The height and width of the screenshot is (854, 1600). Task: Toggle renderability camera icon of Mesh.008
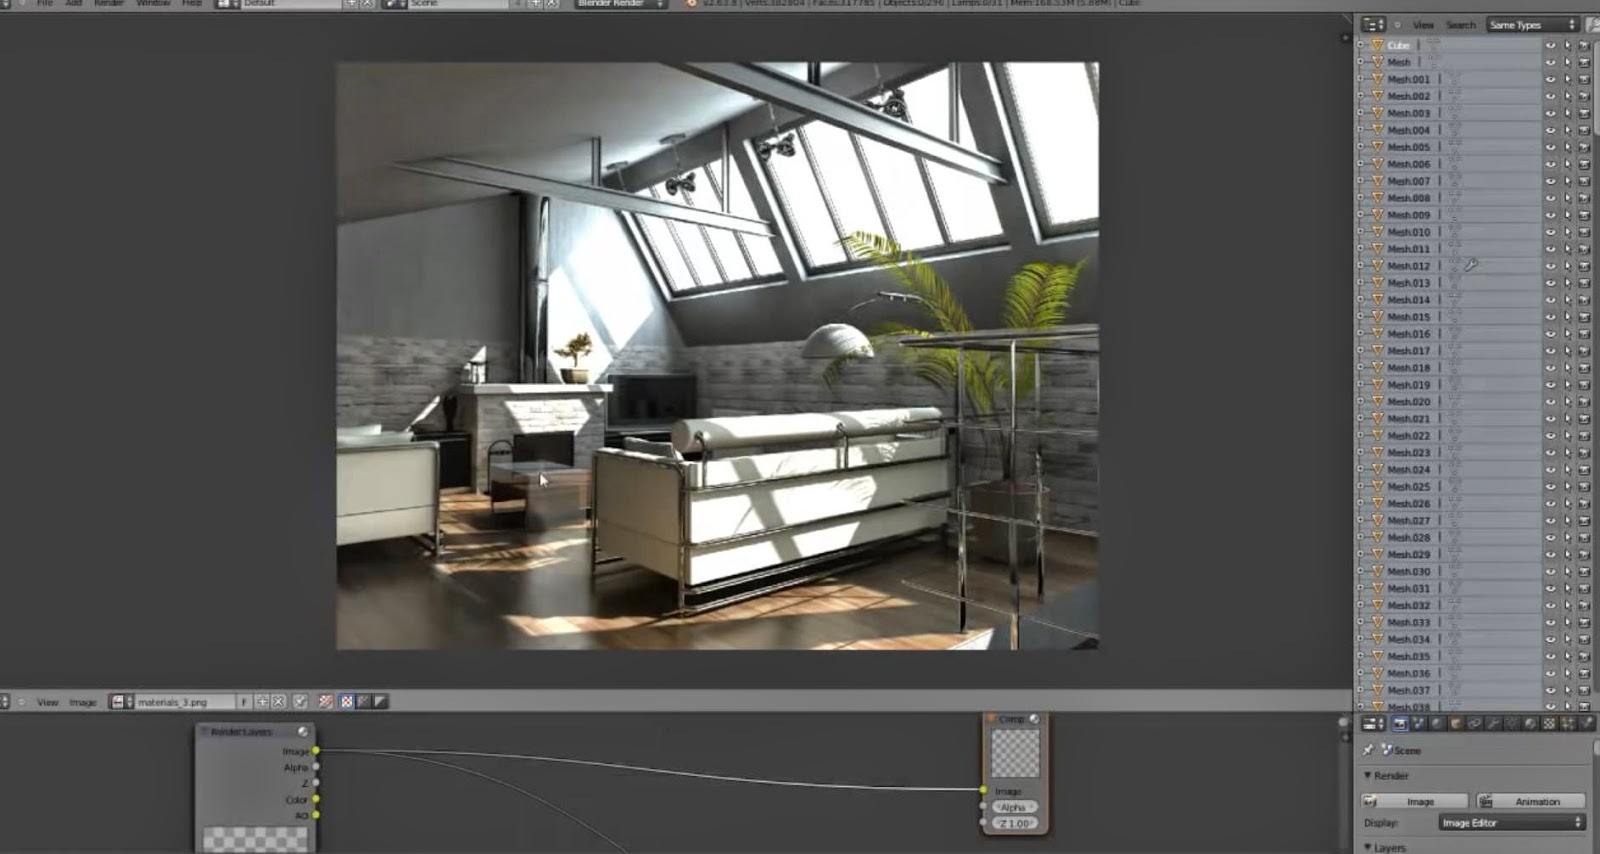[x=1584, y=198]
